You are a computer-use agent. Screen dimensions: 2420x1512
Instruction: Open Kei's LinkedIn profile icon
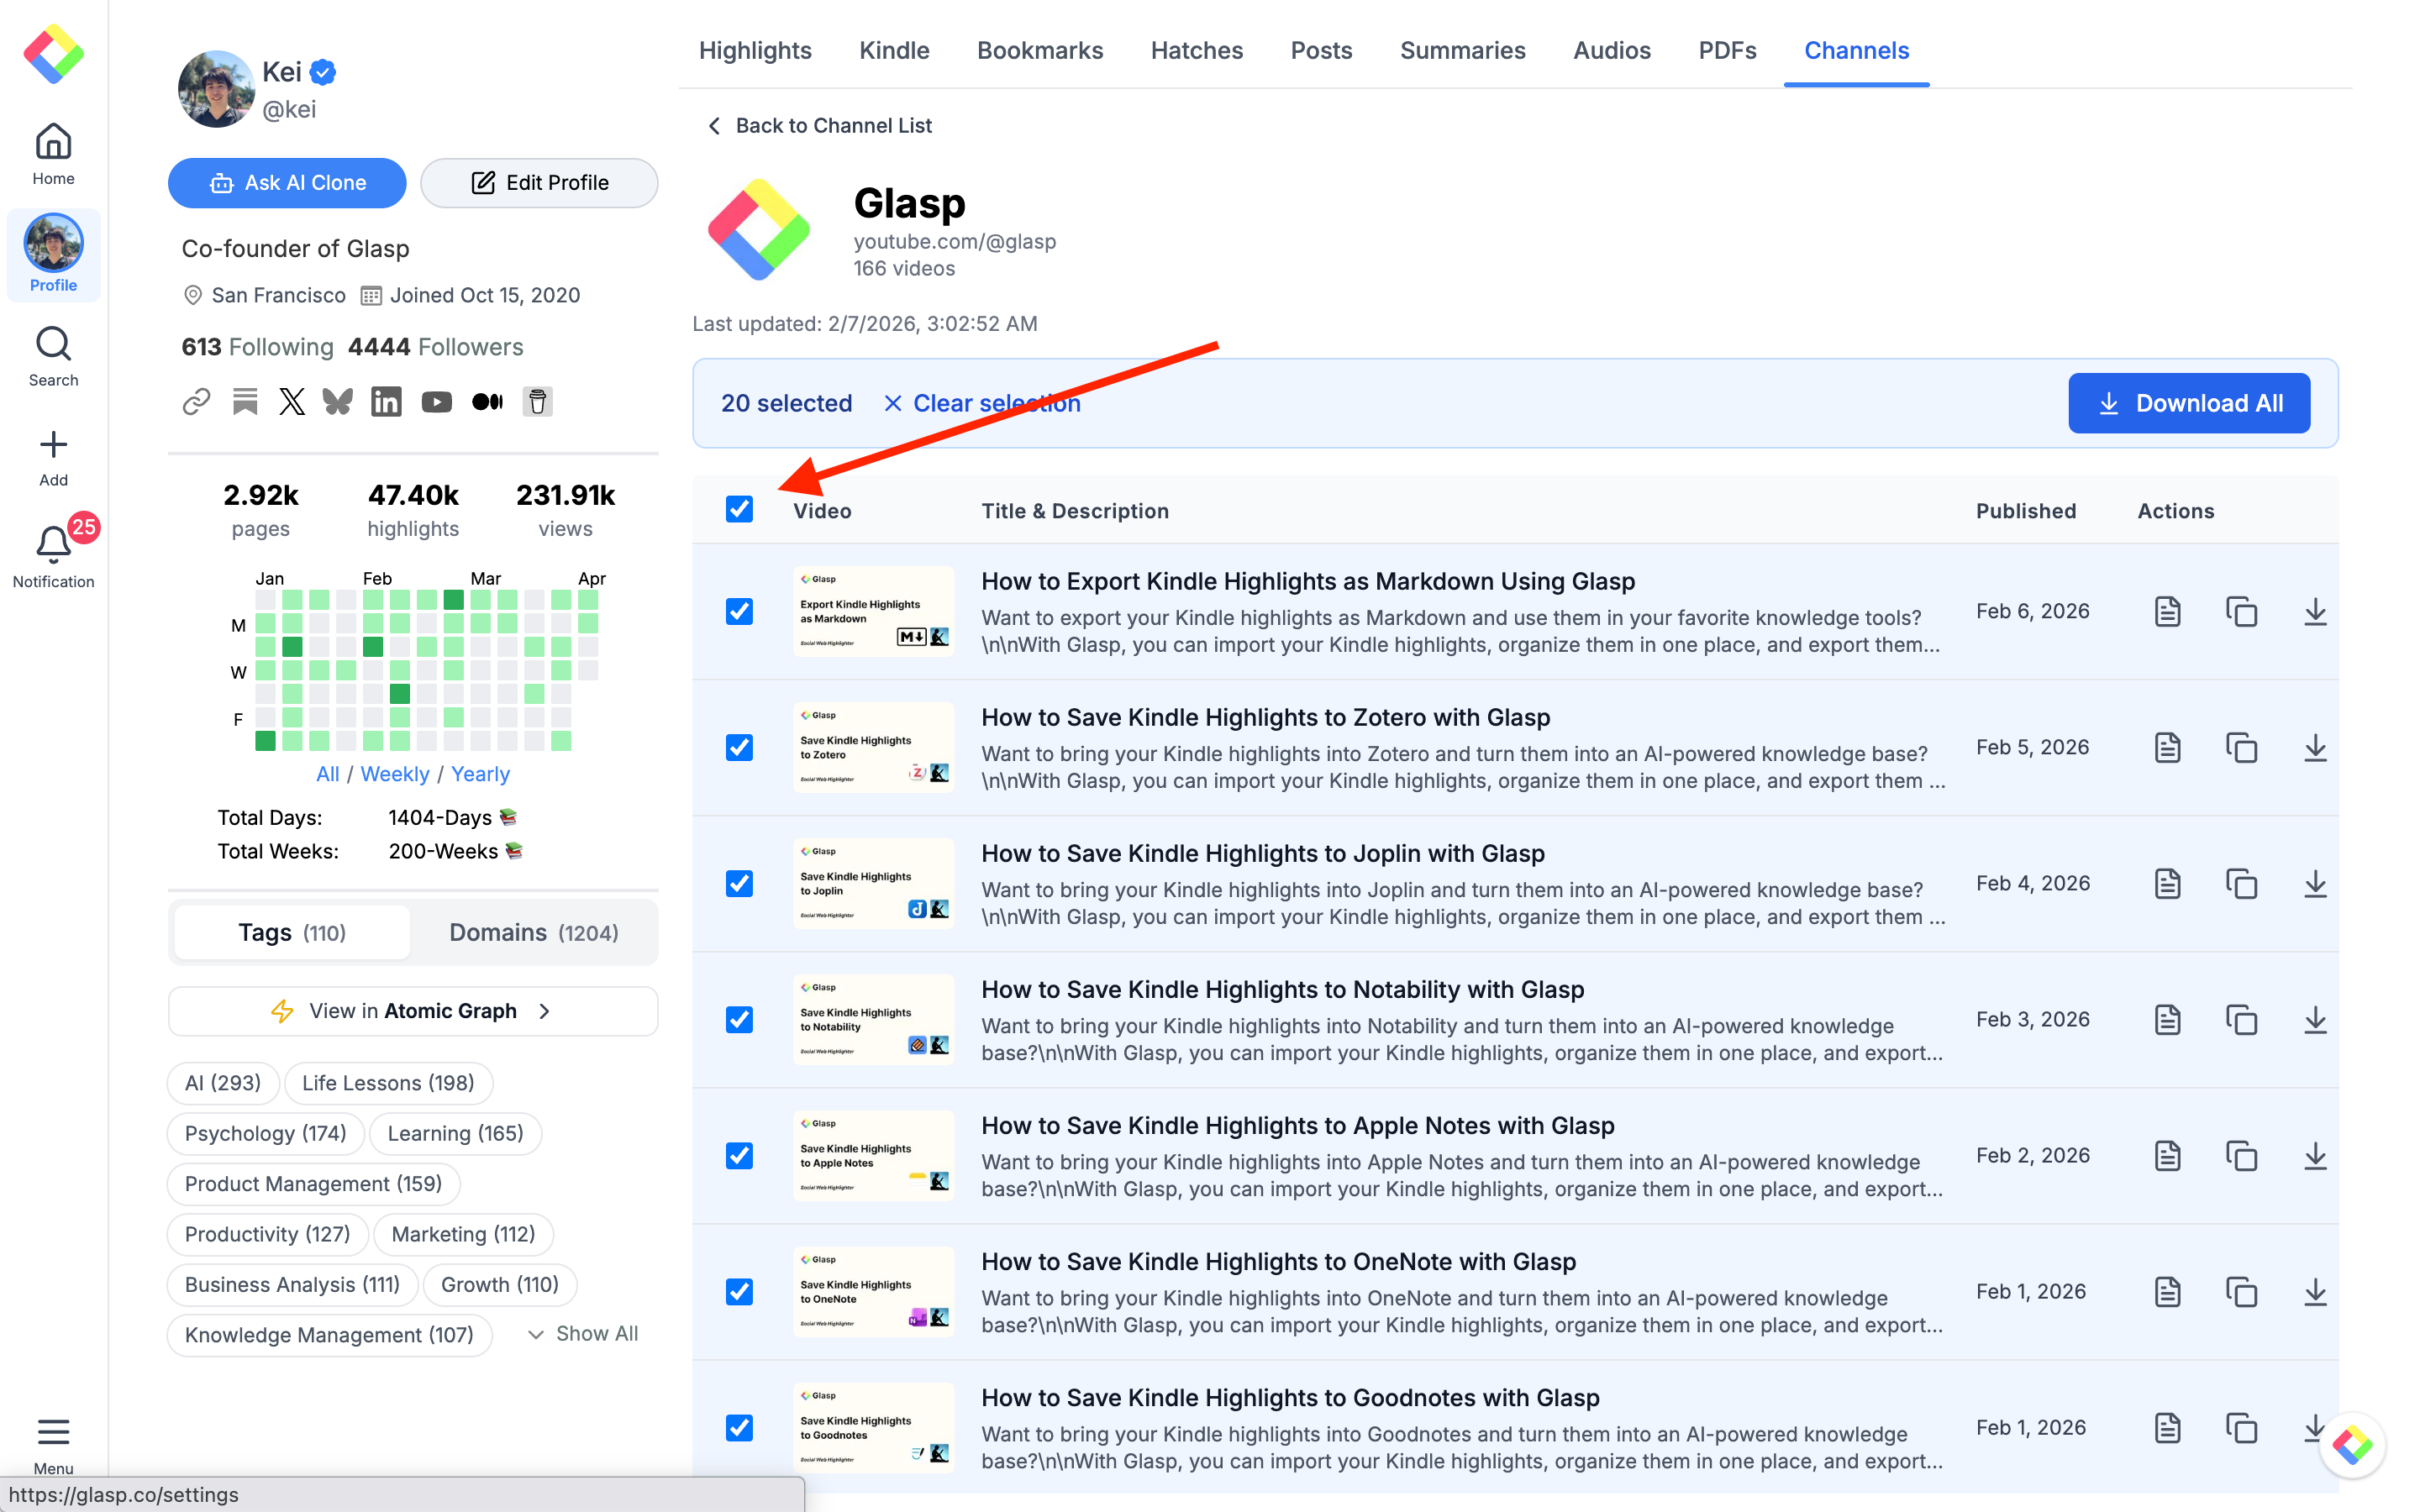click(x=386, y=402)
